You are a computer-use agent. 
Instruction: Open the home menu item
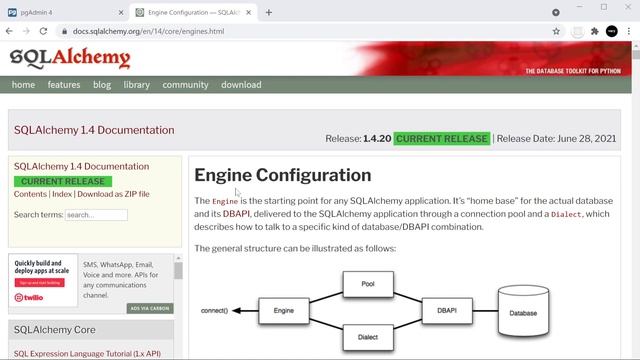(x=23, y=84)
